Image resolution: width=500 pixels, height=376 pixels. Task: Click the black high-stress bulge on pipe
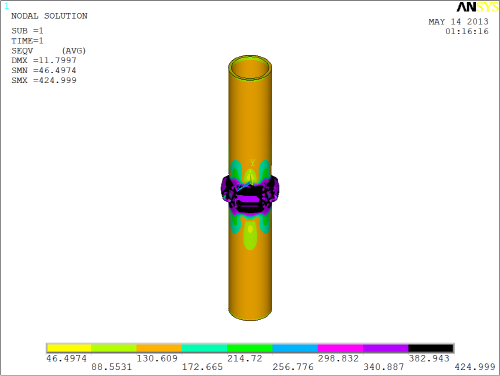[250, 193]
